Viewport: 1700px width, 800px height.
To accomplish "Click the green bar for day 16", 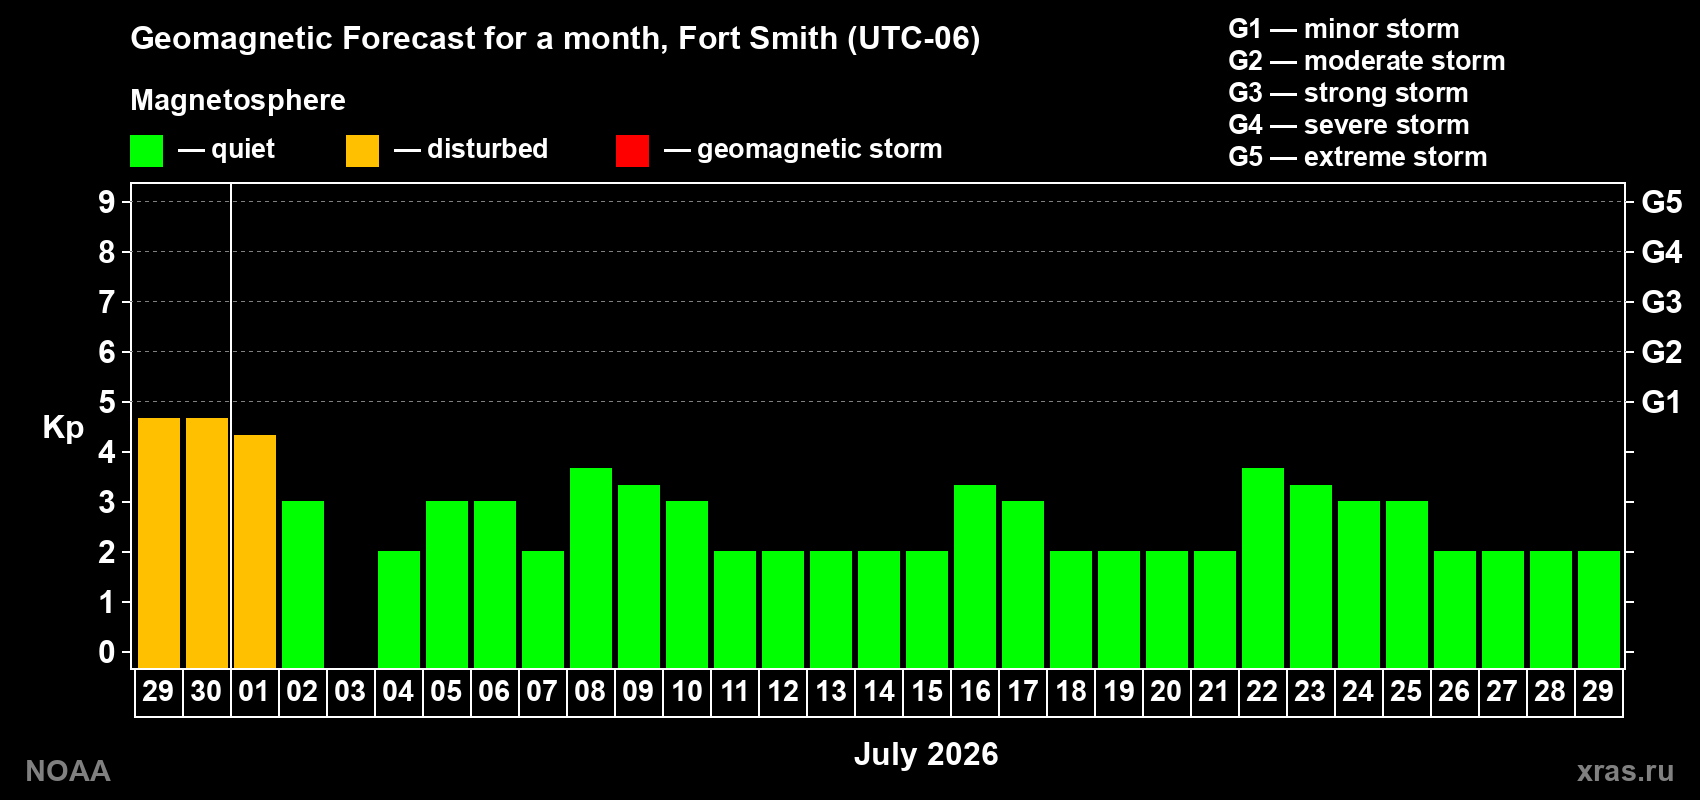I will (x=975, y=576).
